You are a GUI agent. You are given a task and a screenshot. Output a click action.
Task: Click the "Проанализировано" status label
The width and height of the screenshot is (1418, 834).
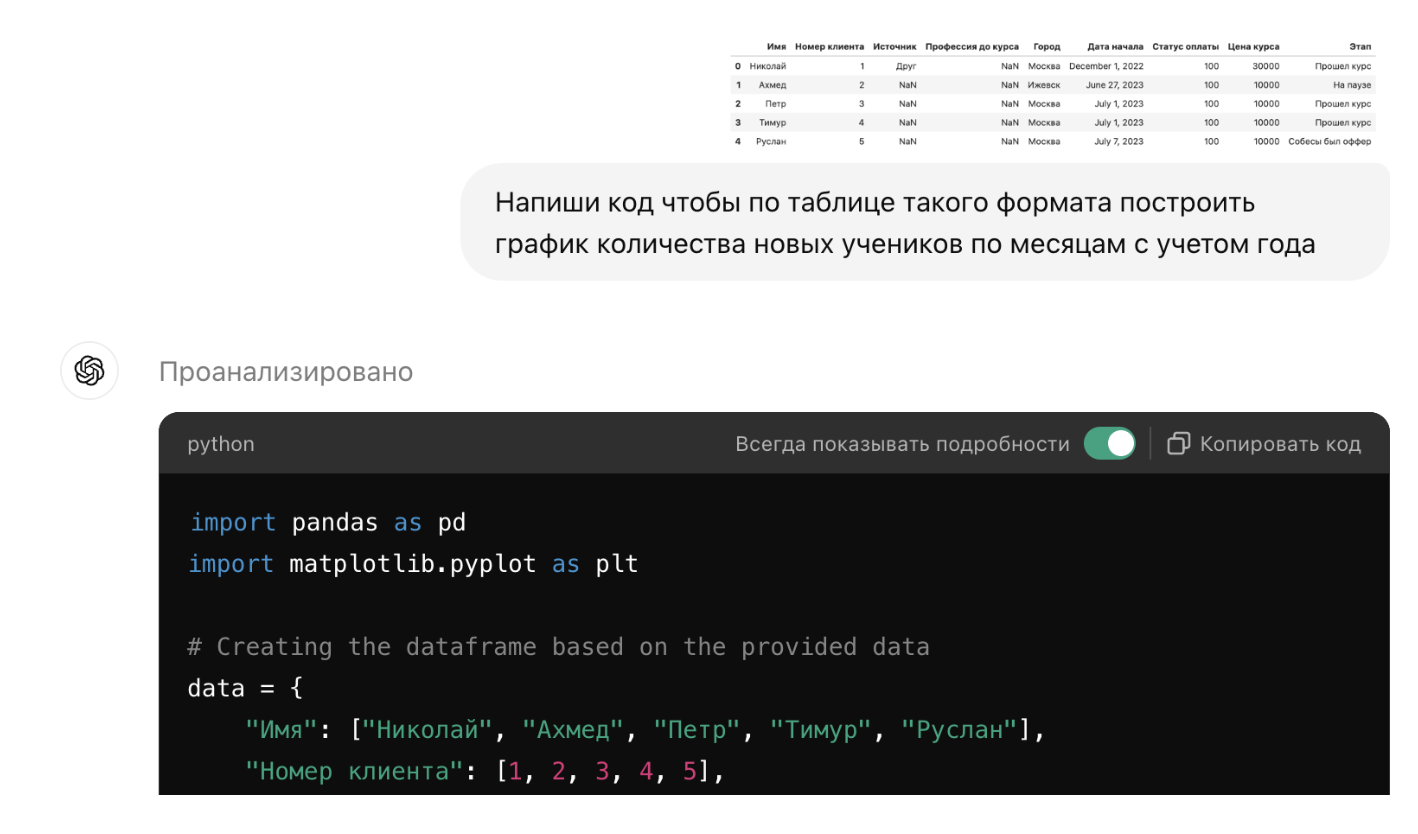(x=286, y=372)
